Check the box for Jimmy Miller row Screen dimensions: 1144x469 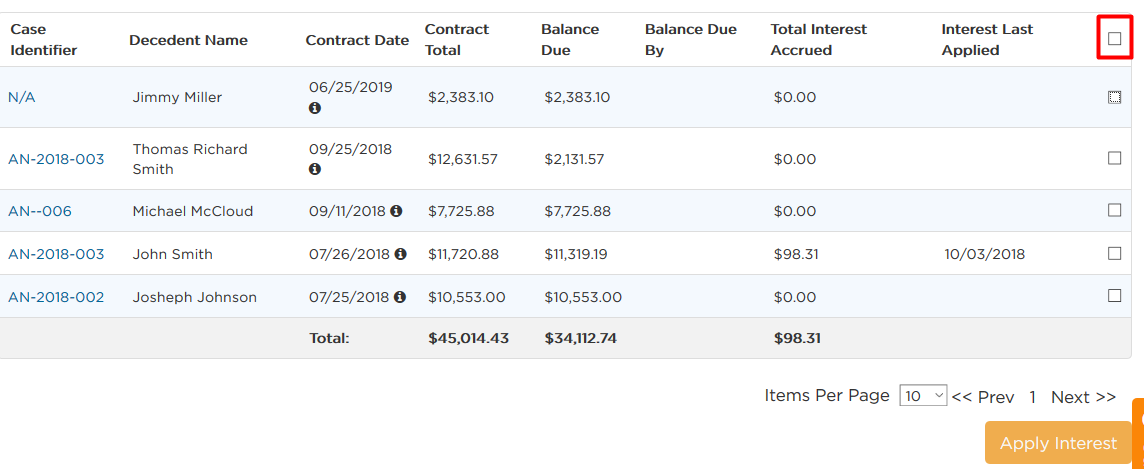pyautogui.click(x=1114, y=97)
